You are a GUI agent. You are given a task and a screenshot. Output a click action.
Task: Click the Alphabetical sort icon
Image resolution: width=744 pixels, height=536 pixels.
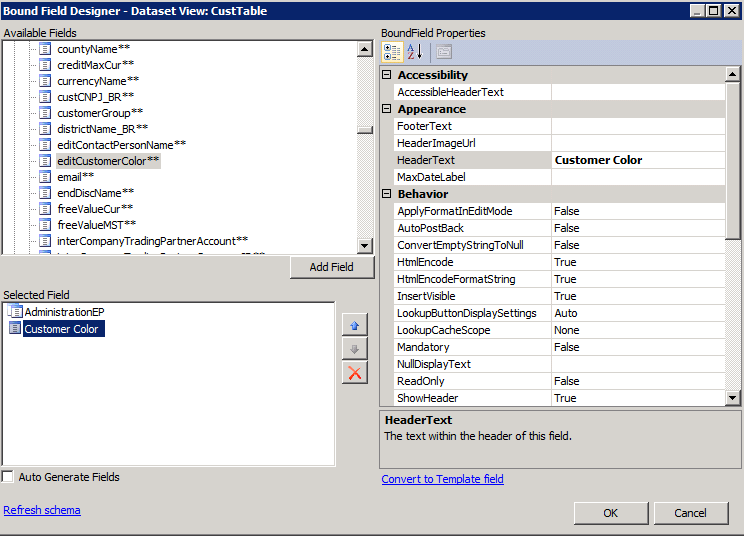coord(416,52)
